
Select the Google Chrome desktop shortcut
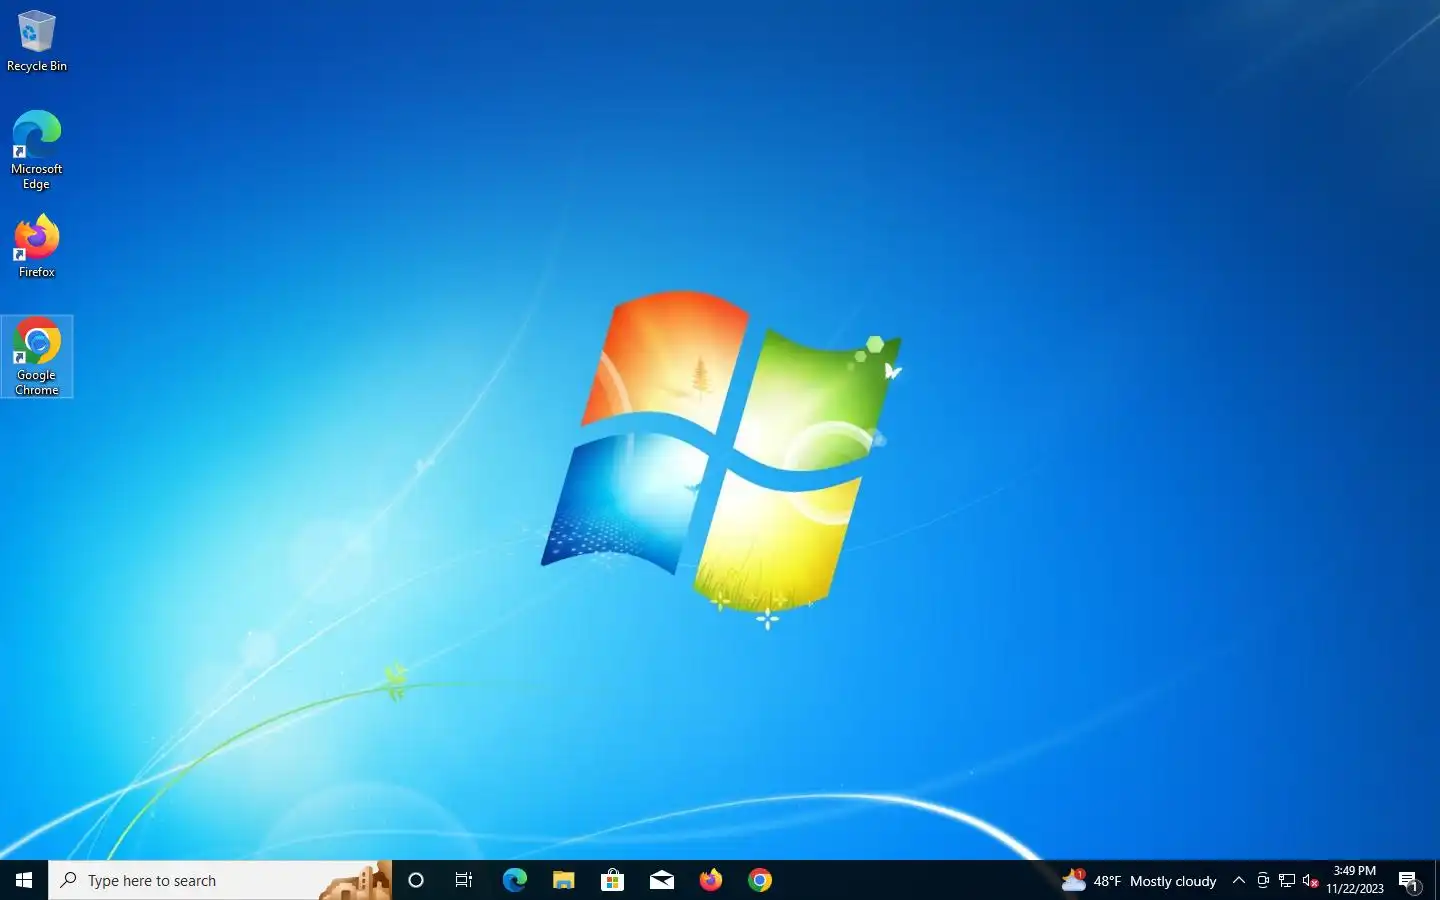(x=37, y=357)
